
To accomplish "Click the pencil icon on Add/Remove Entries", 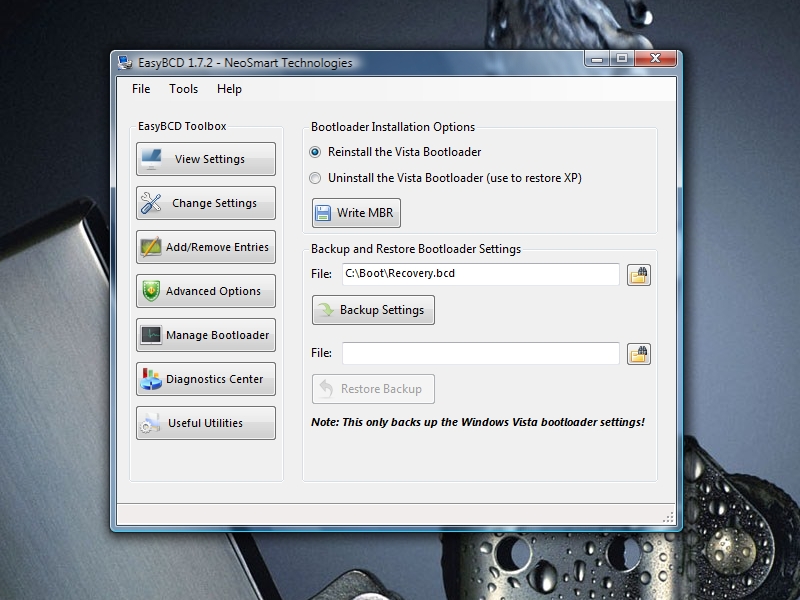I will click(x=151, y=247).
